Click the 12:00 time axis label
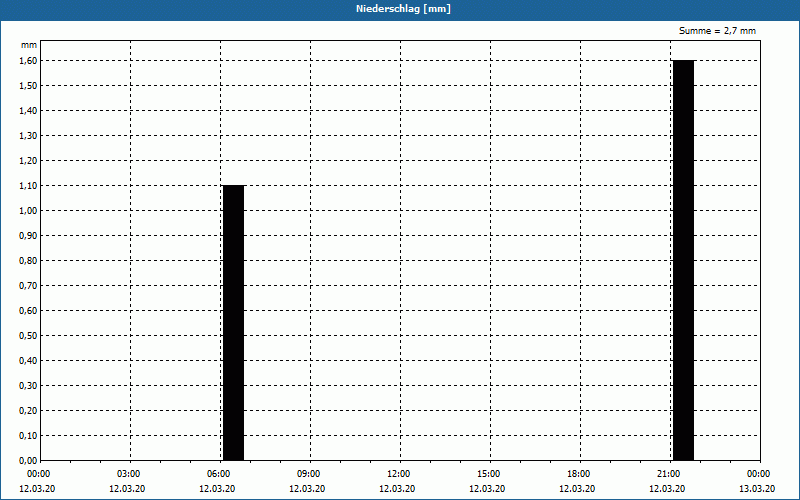The image size is (800, 500). tap(398, 474)
